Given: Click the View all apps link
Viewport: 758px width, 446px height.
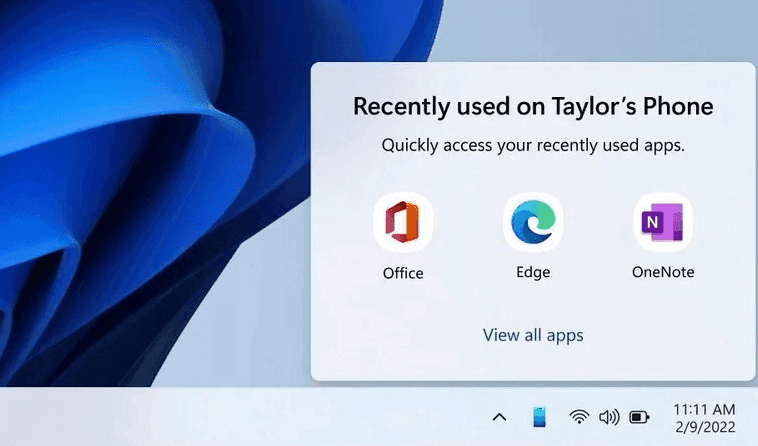Looking at the screenshot, I should (x=533, y=335).
